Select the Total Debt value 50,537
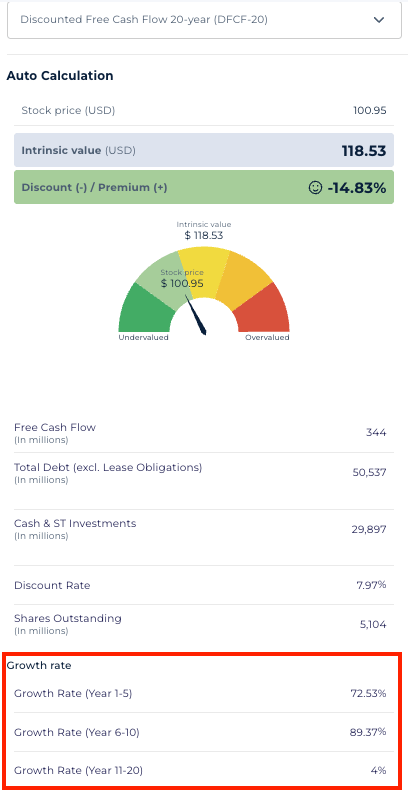Screen dimensions: 408x798 coord(369,472)
